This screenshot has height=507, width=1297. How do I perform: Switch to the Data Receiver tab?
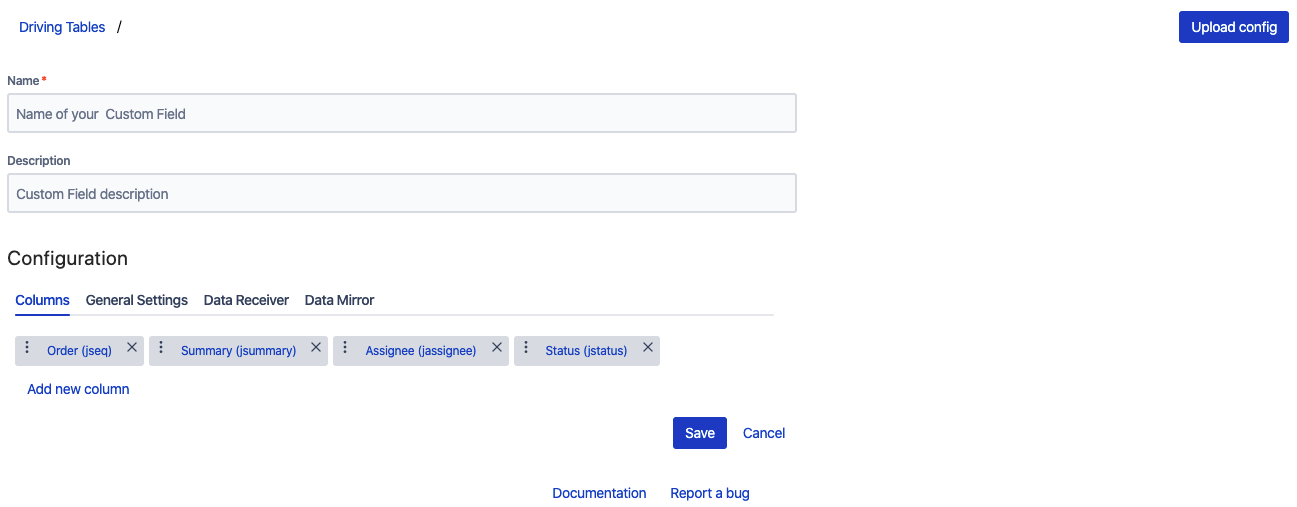246,300
